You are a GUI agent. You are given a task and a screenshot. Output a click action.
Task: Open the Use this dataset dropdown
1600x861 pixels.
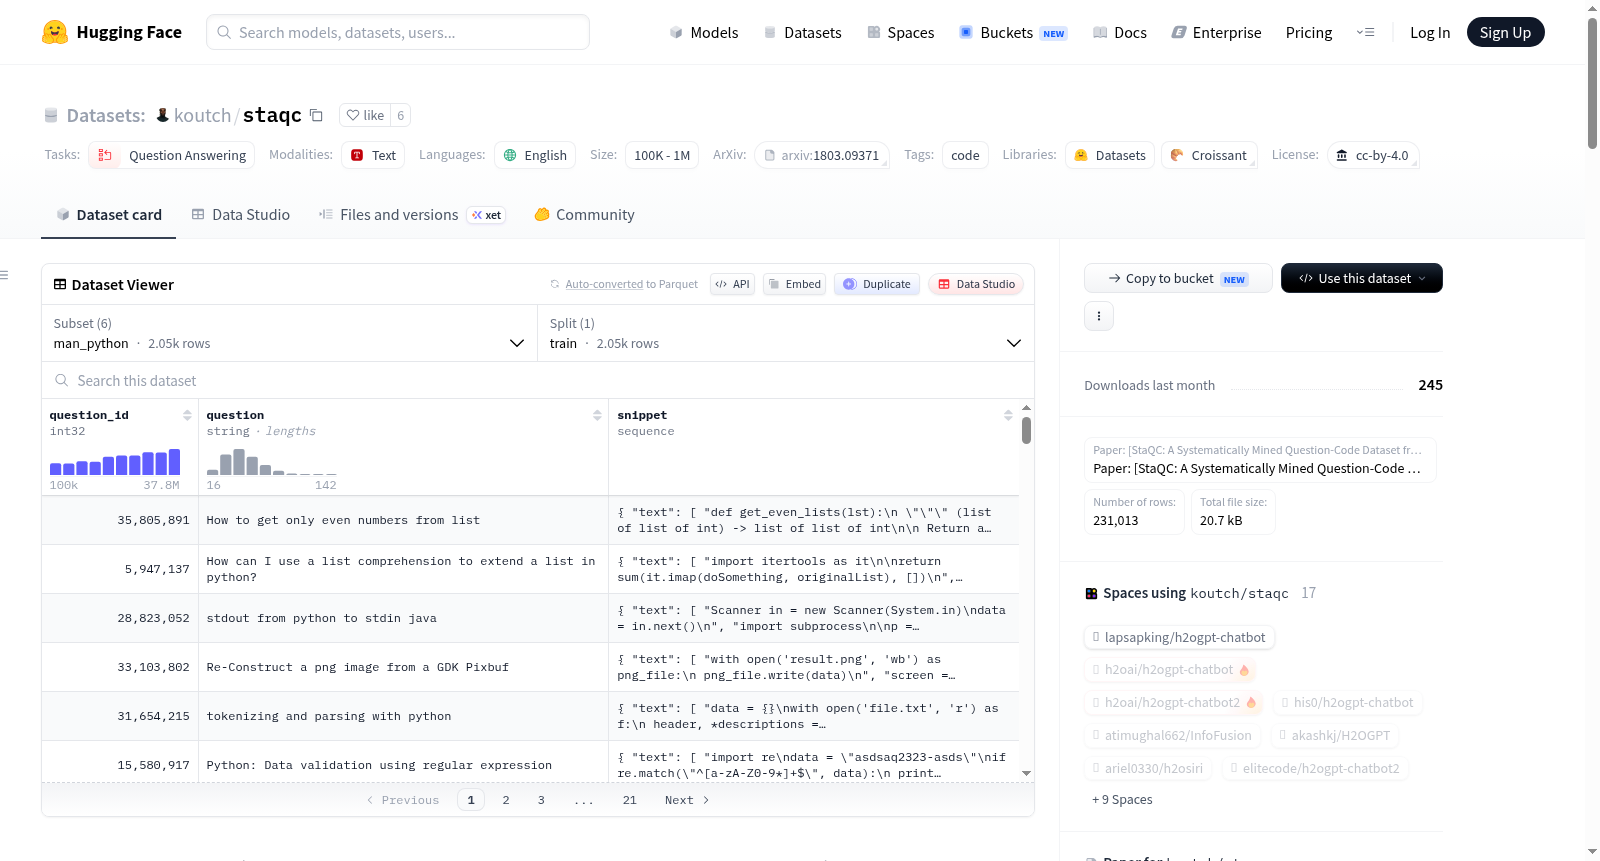click(x=1361, y=278)
